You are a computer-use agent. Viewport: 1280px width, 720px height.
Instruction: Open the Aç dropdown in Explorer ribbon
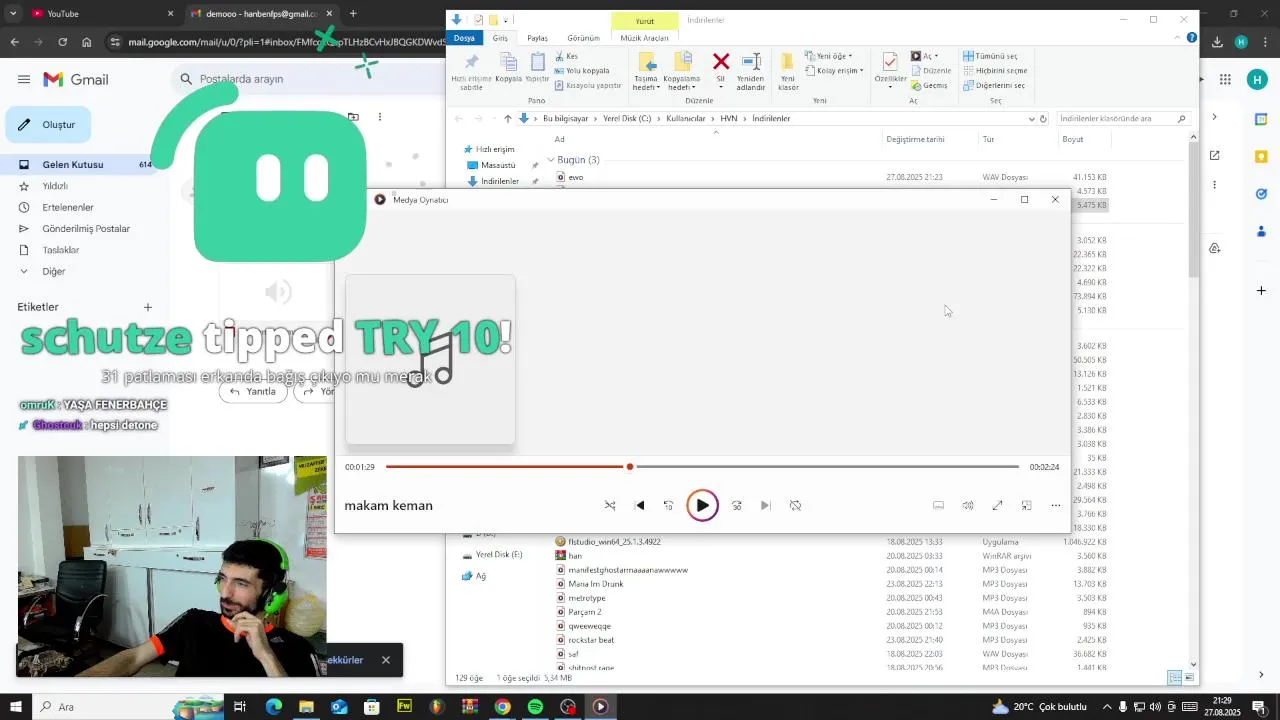pyautogui.click(x=924, y=56)
